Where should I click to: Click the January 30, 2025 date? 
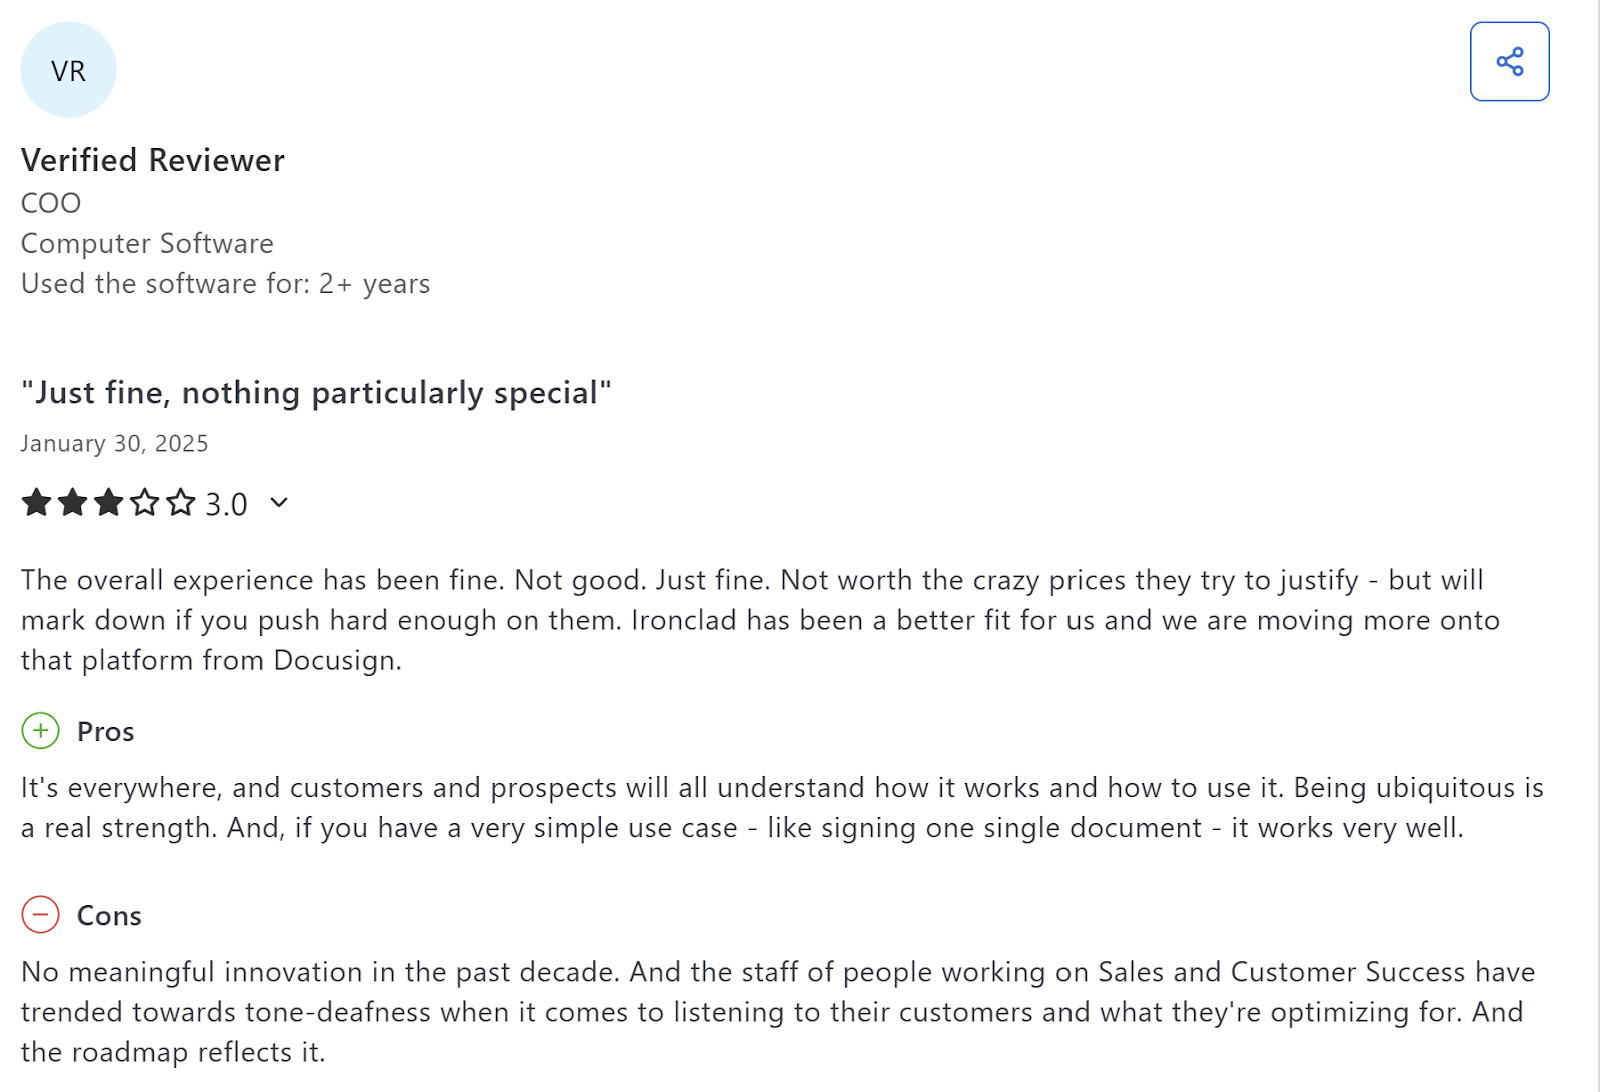114,444
